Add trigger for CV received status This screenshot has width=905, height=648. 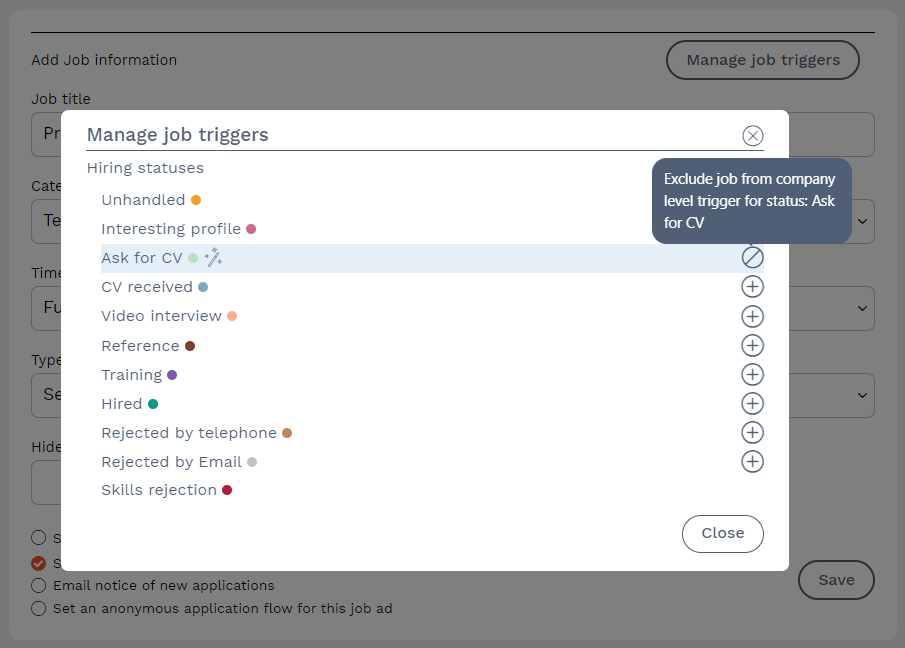pos(752,287)
